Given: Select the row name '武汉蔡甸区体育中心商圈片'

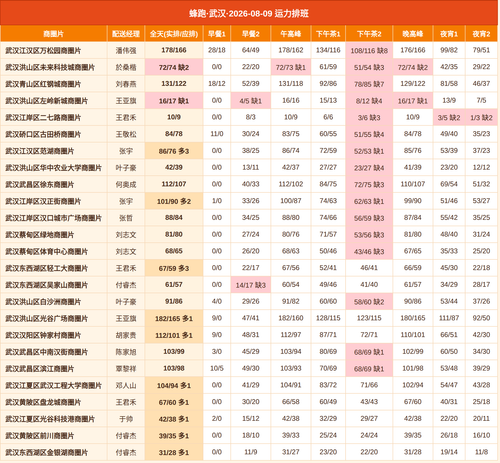Looking at the screenshot, I should [46, 251].
